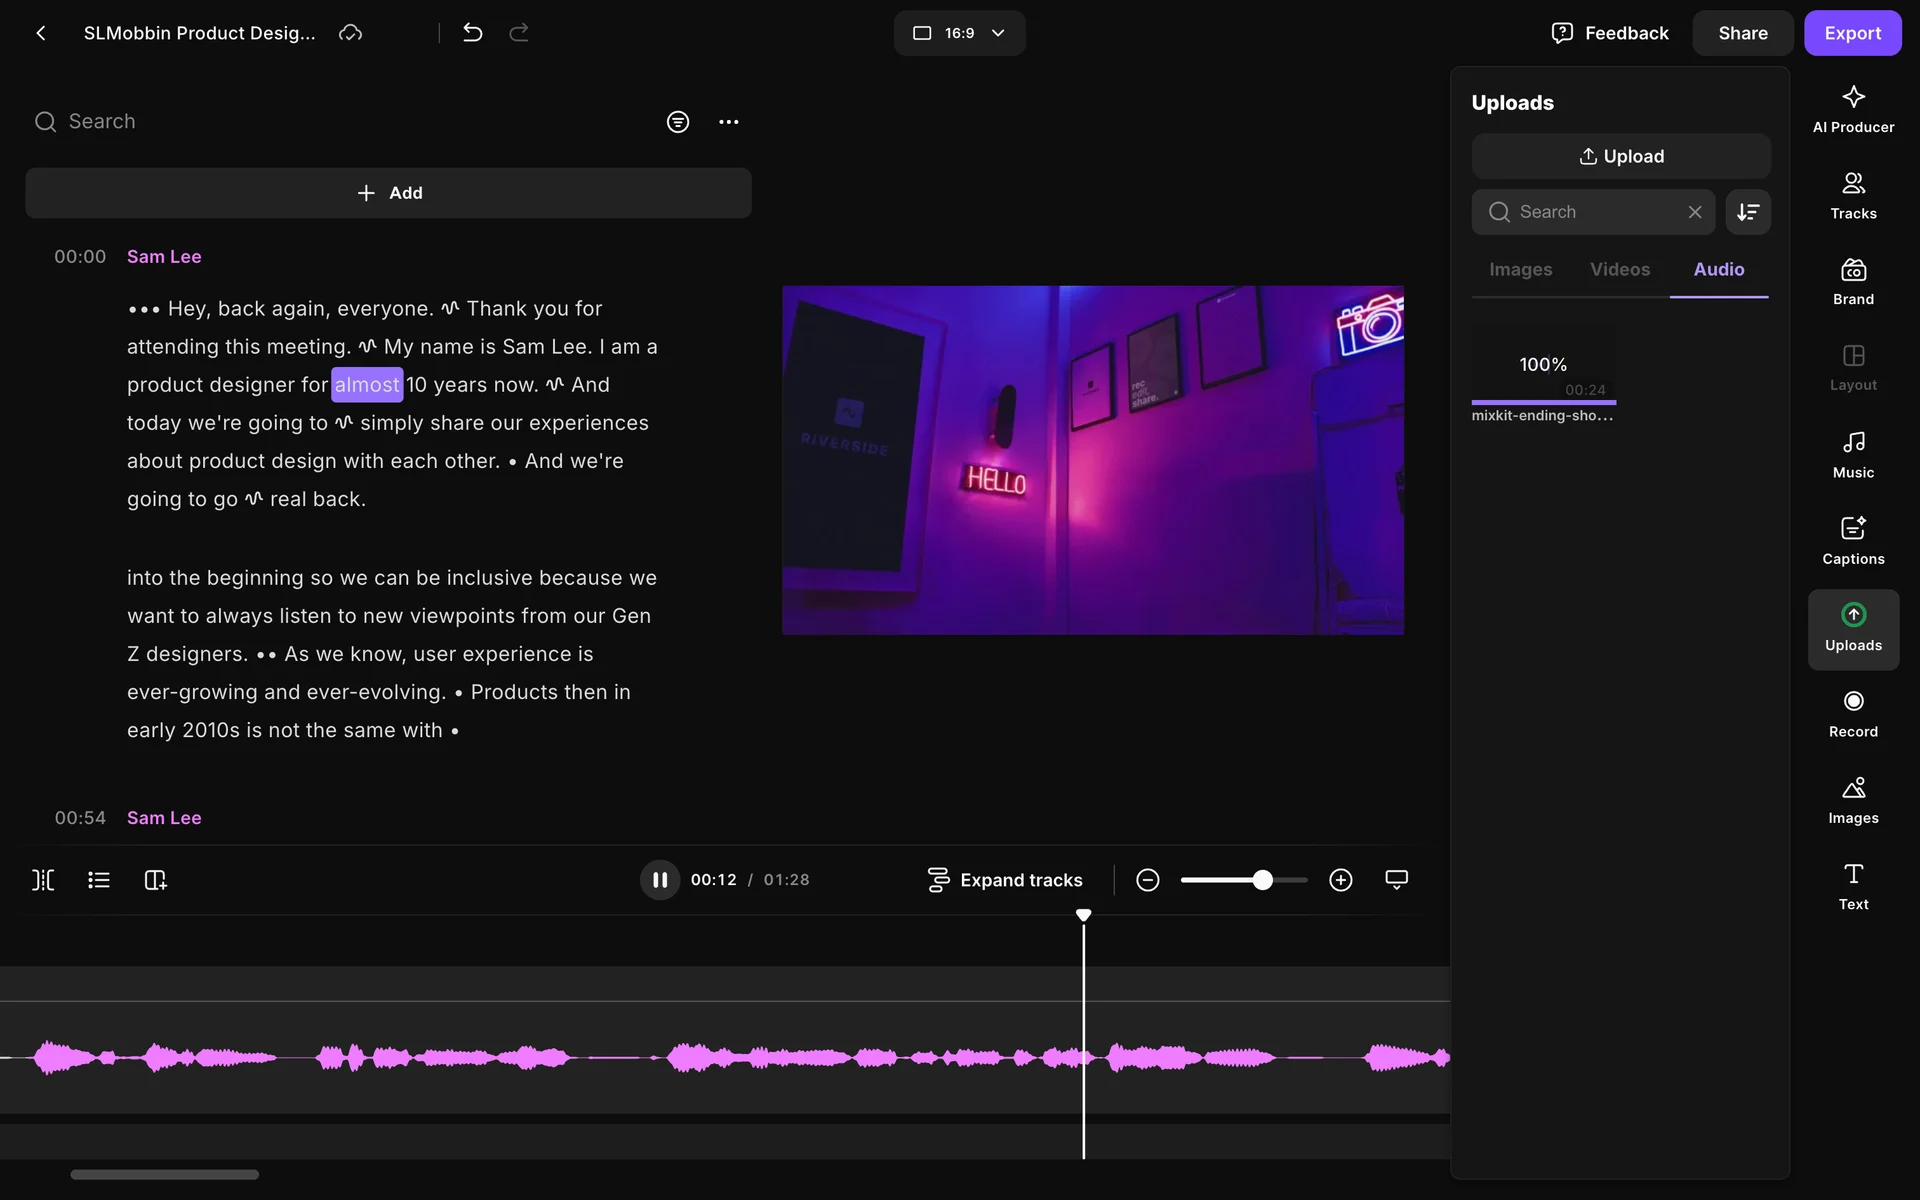This screenshot has width=1920, height=1200.
Task: Open the transcript more options menu
Action: (729, 122)
